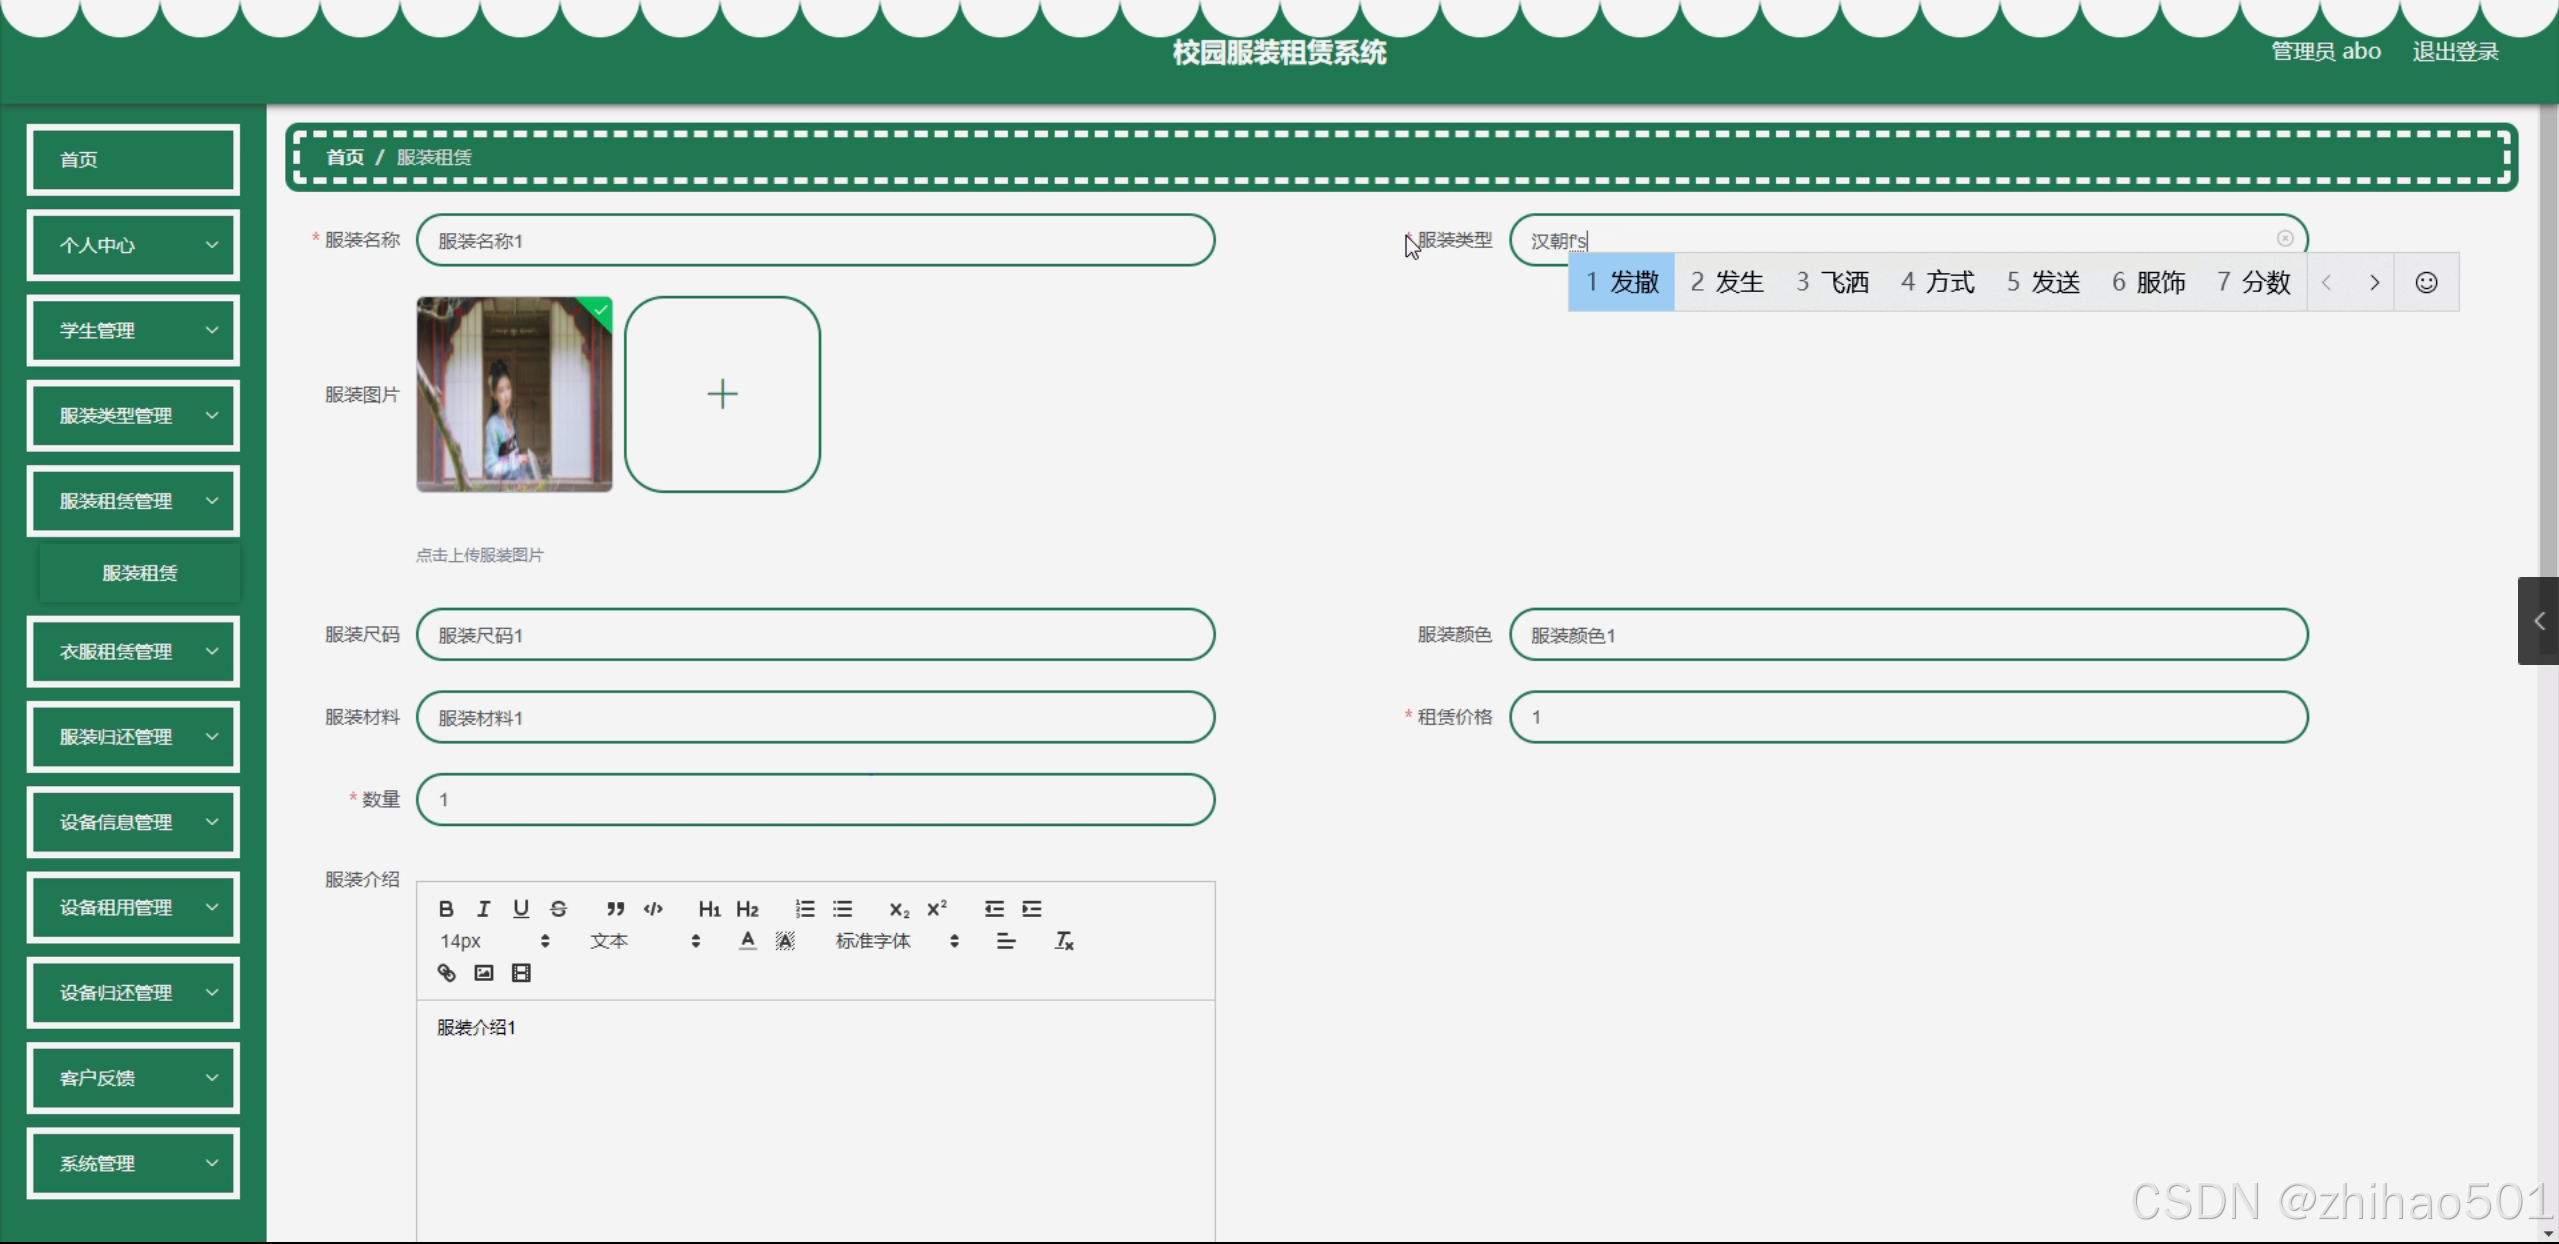Click the insert image icon

click(x=484, y=973)
